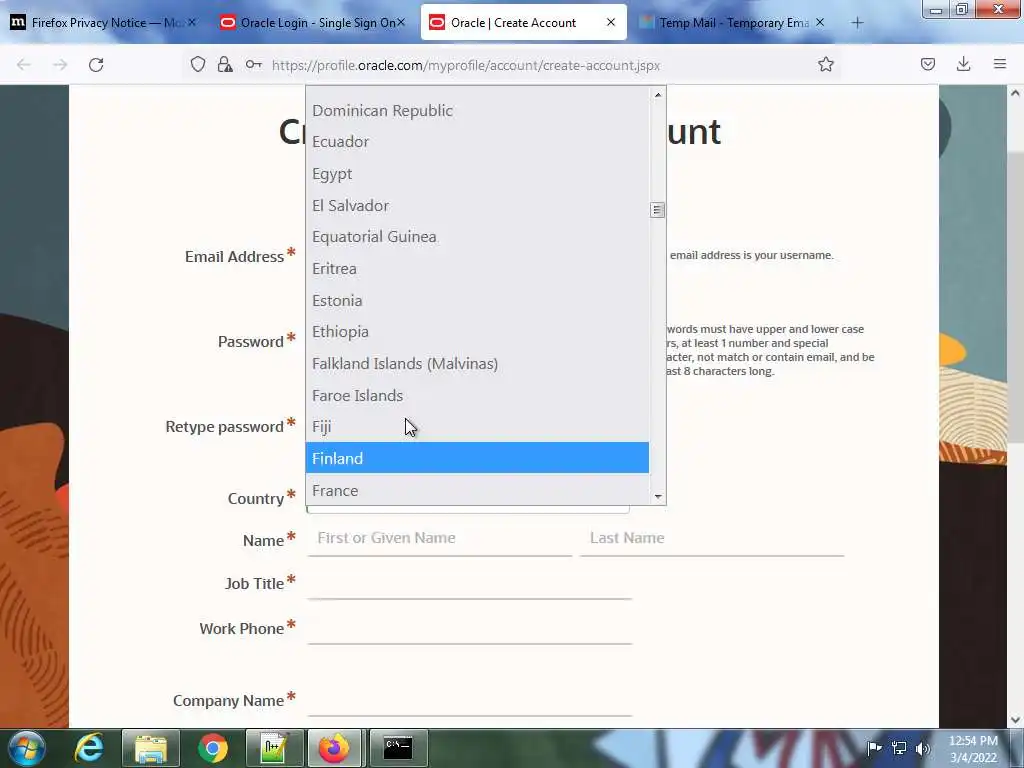Open the taskbar clock showing 12:54 PM
Viewport: 1024px width, 768px height.
973,748
